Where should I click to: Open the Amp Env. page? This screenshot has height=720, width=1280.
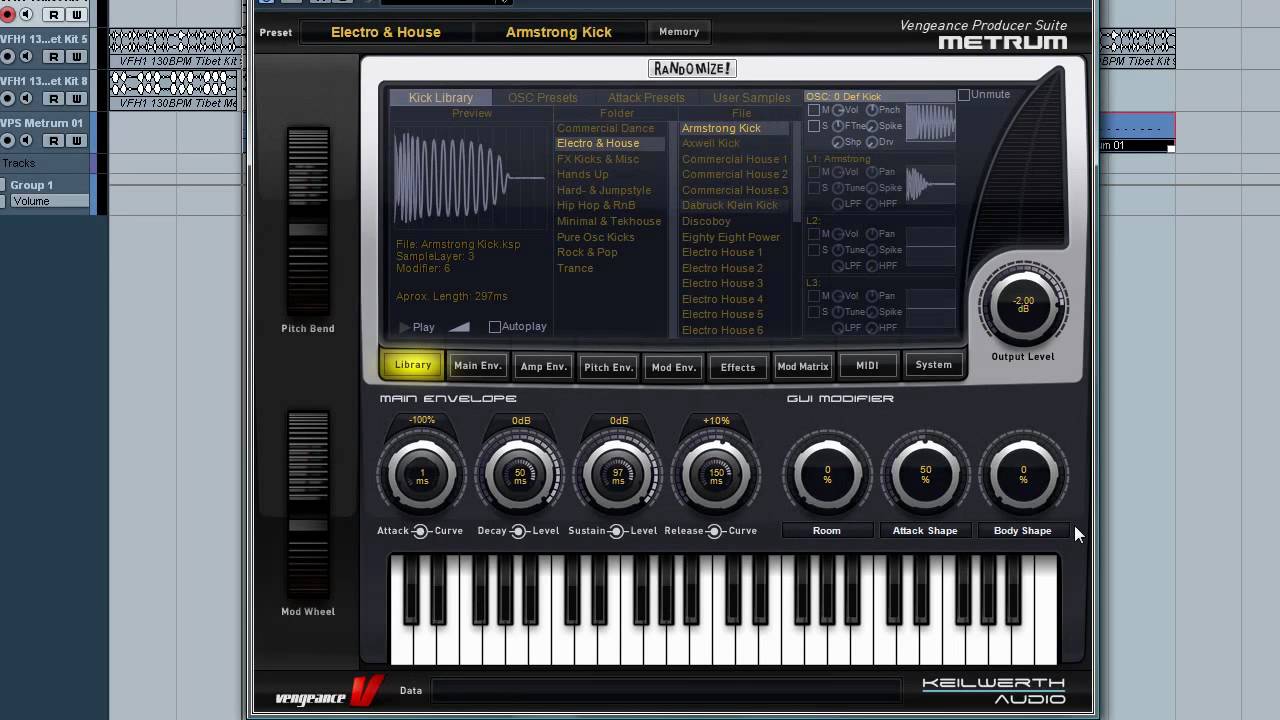pos(543,366)
